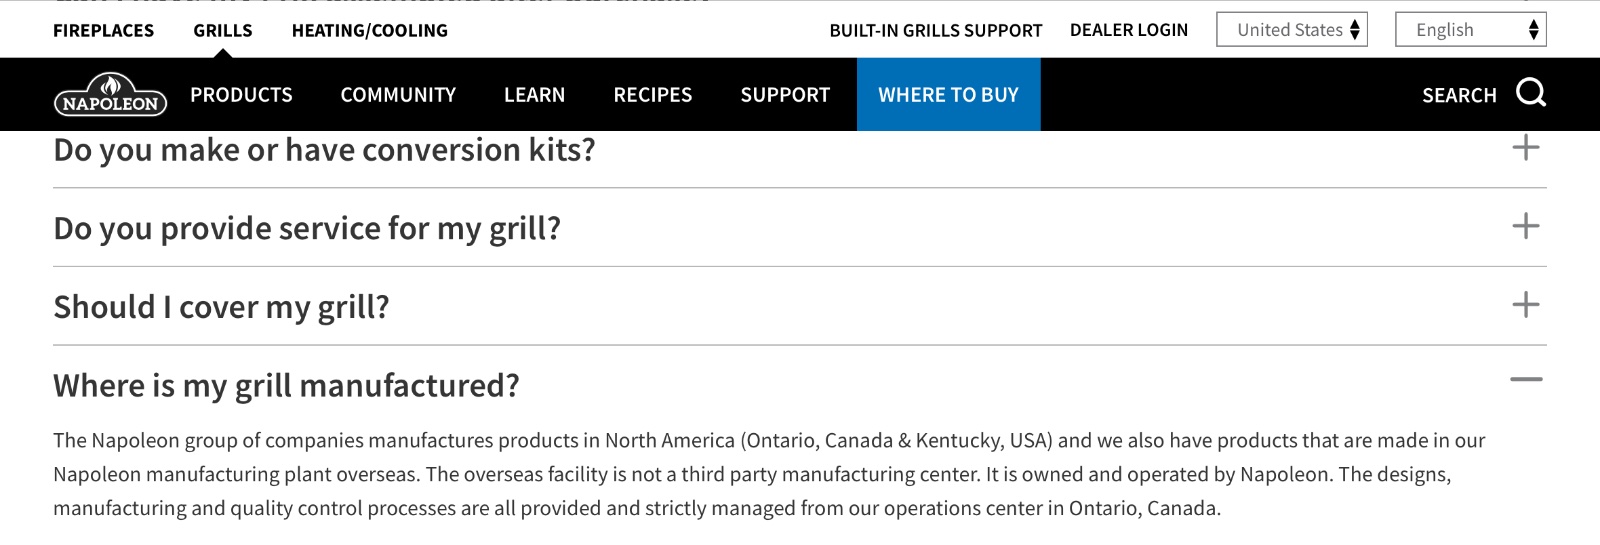Open Built-In Grills Support link
Screen dimensions: 1600x545
(x=936, y=30)
